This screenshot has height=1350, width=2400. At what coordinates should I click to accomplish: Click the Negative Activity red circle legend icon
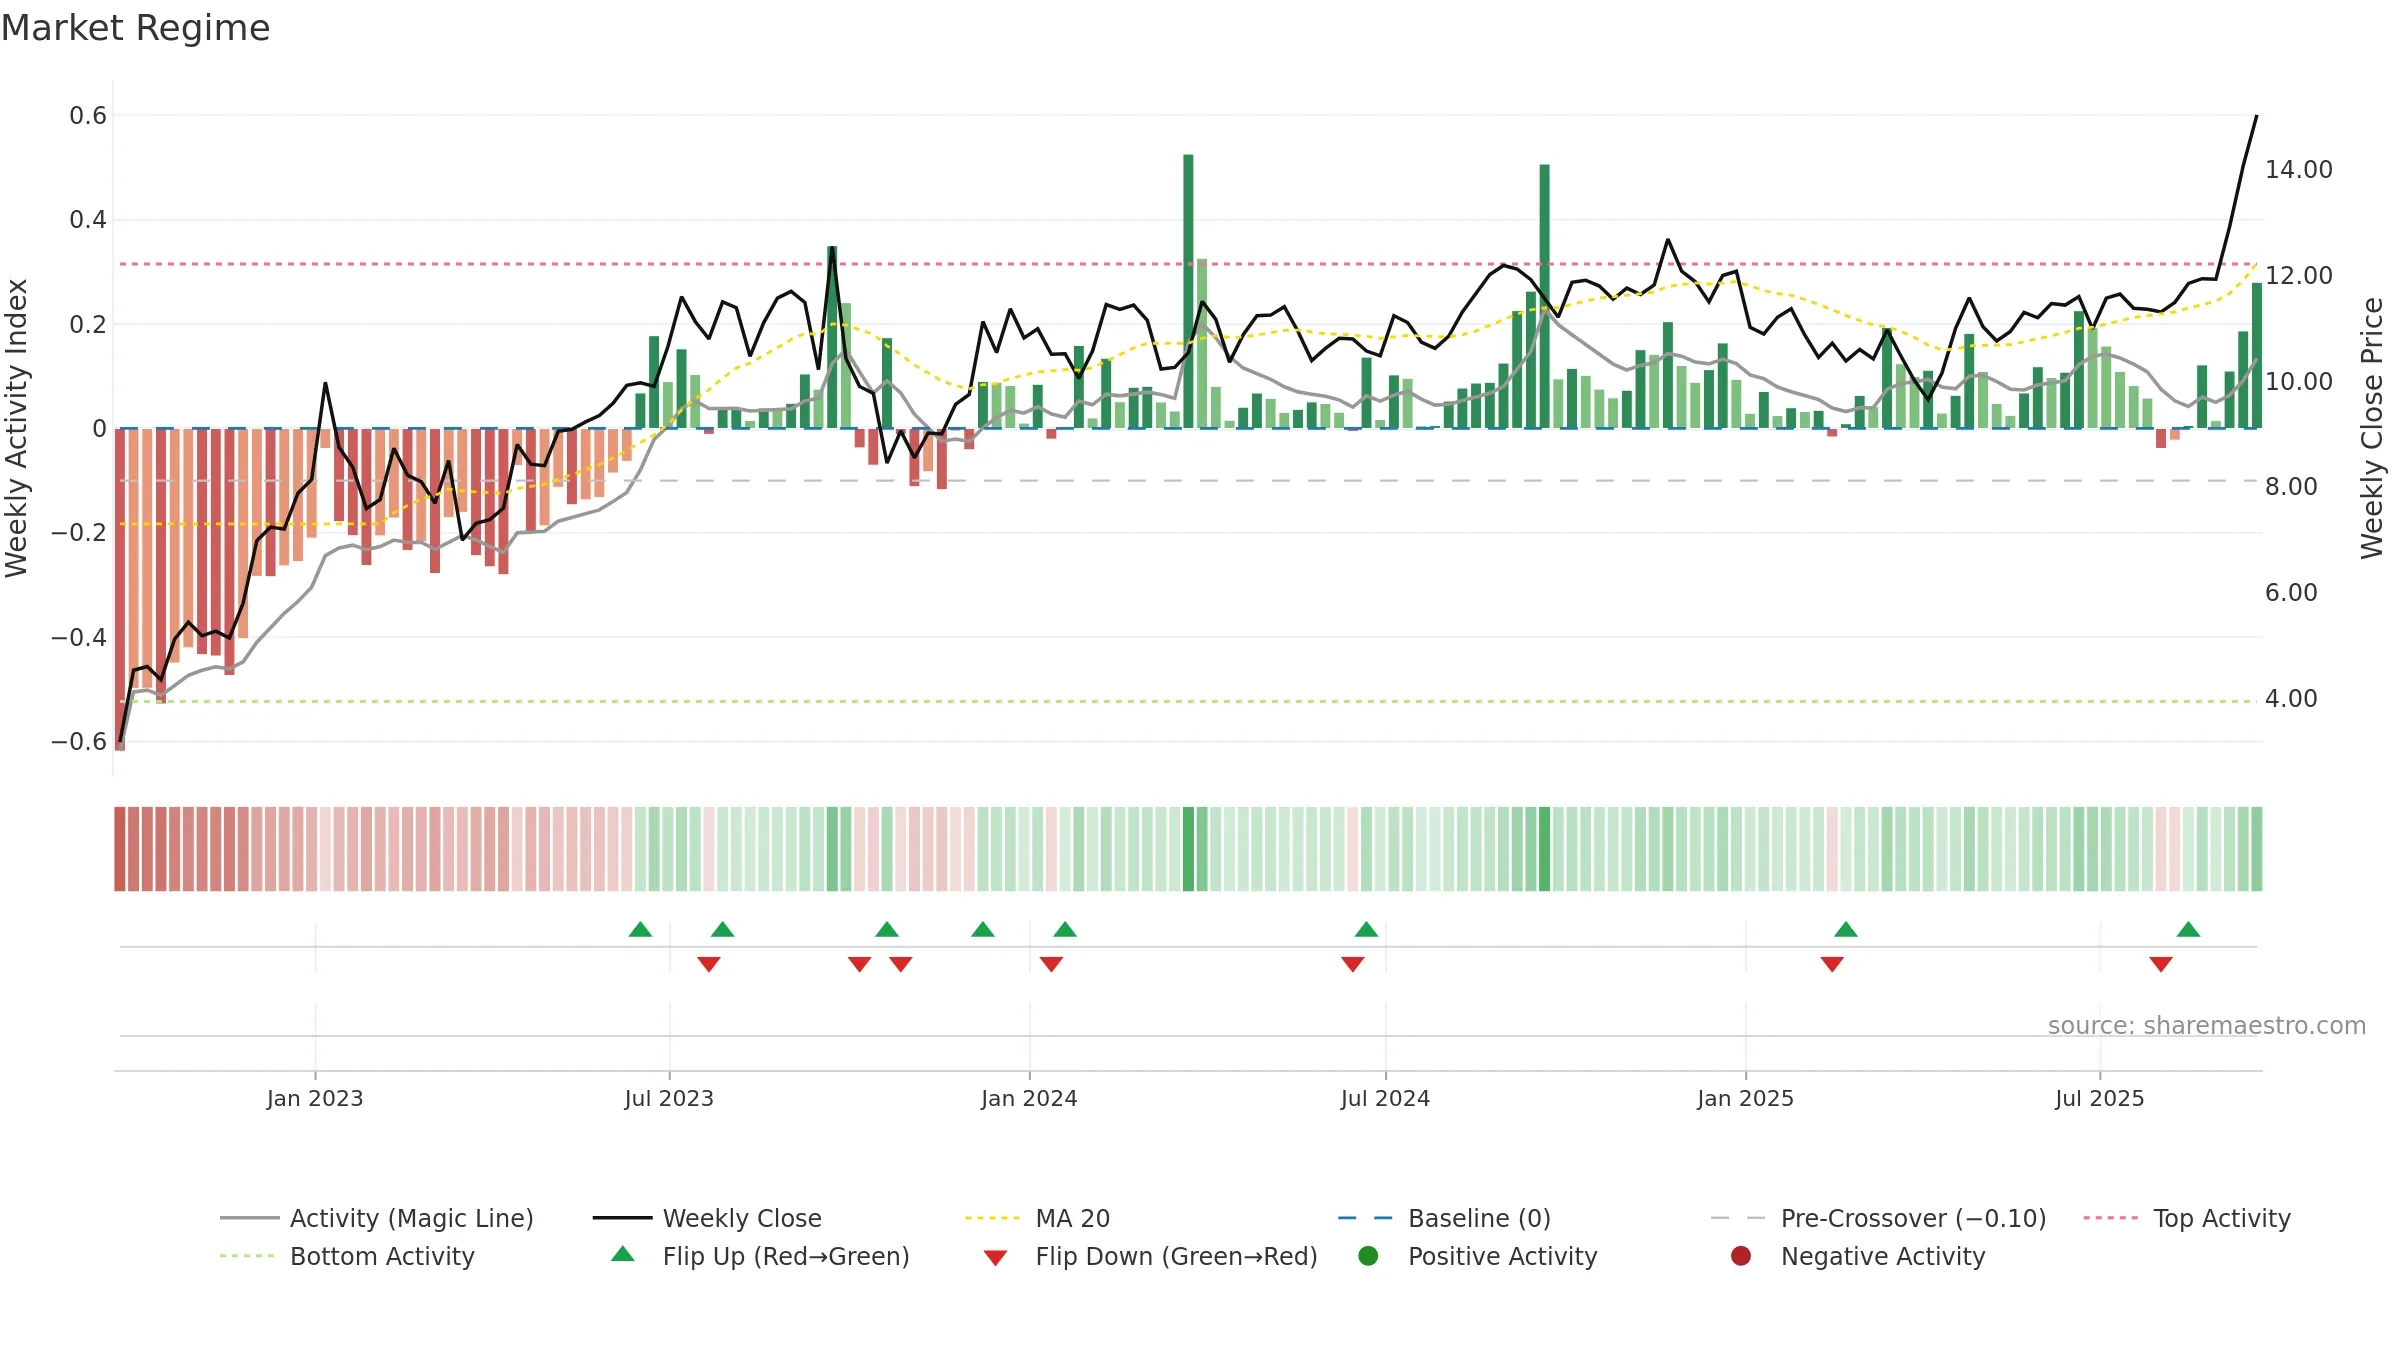click(1741, 1255)
